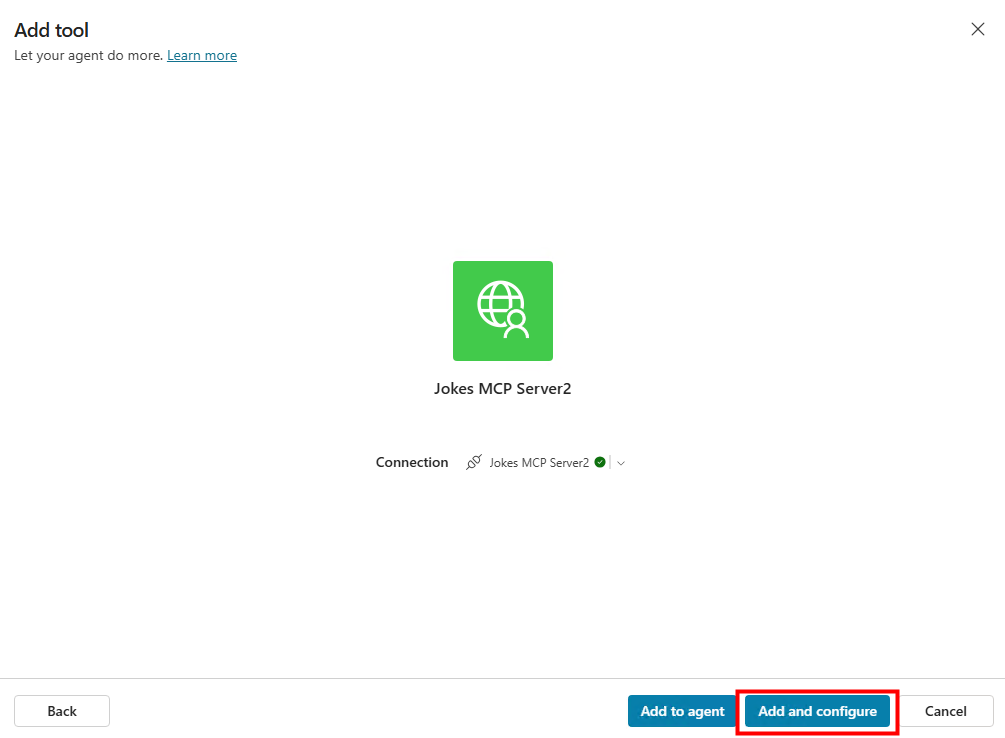This screenshot has height=738, width=1005.
Task: Click the Add tool dialog title
Action: click(x=51, y=31)
